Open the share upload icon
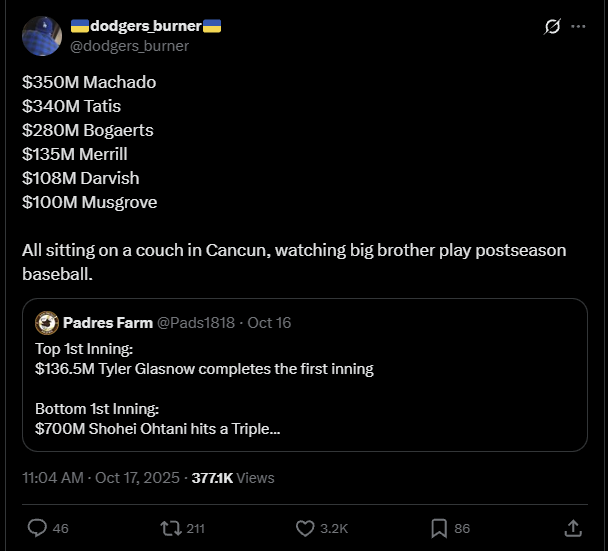This screenshot has height=551, width=608. coord(573,527)
